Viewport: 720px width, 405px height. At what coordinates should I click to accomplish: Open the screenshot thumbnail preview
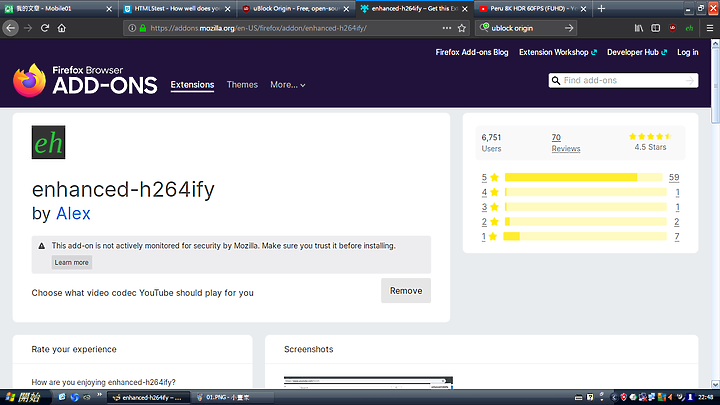pos(368,382)
